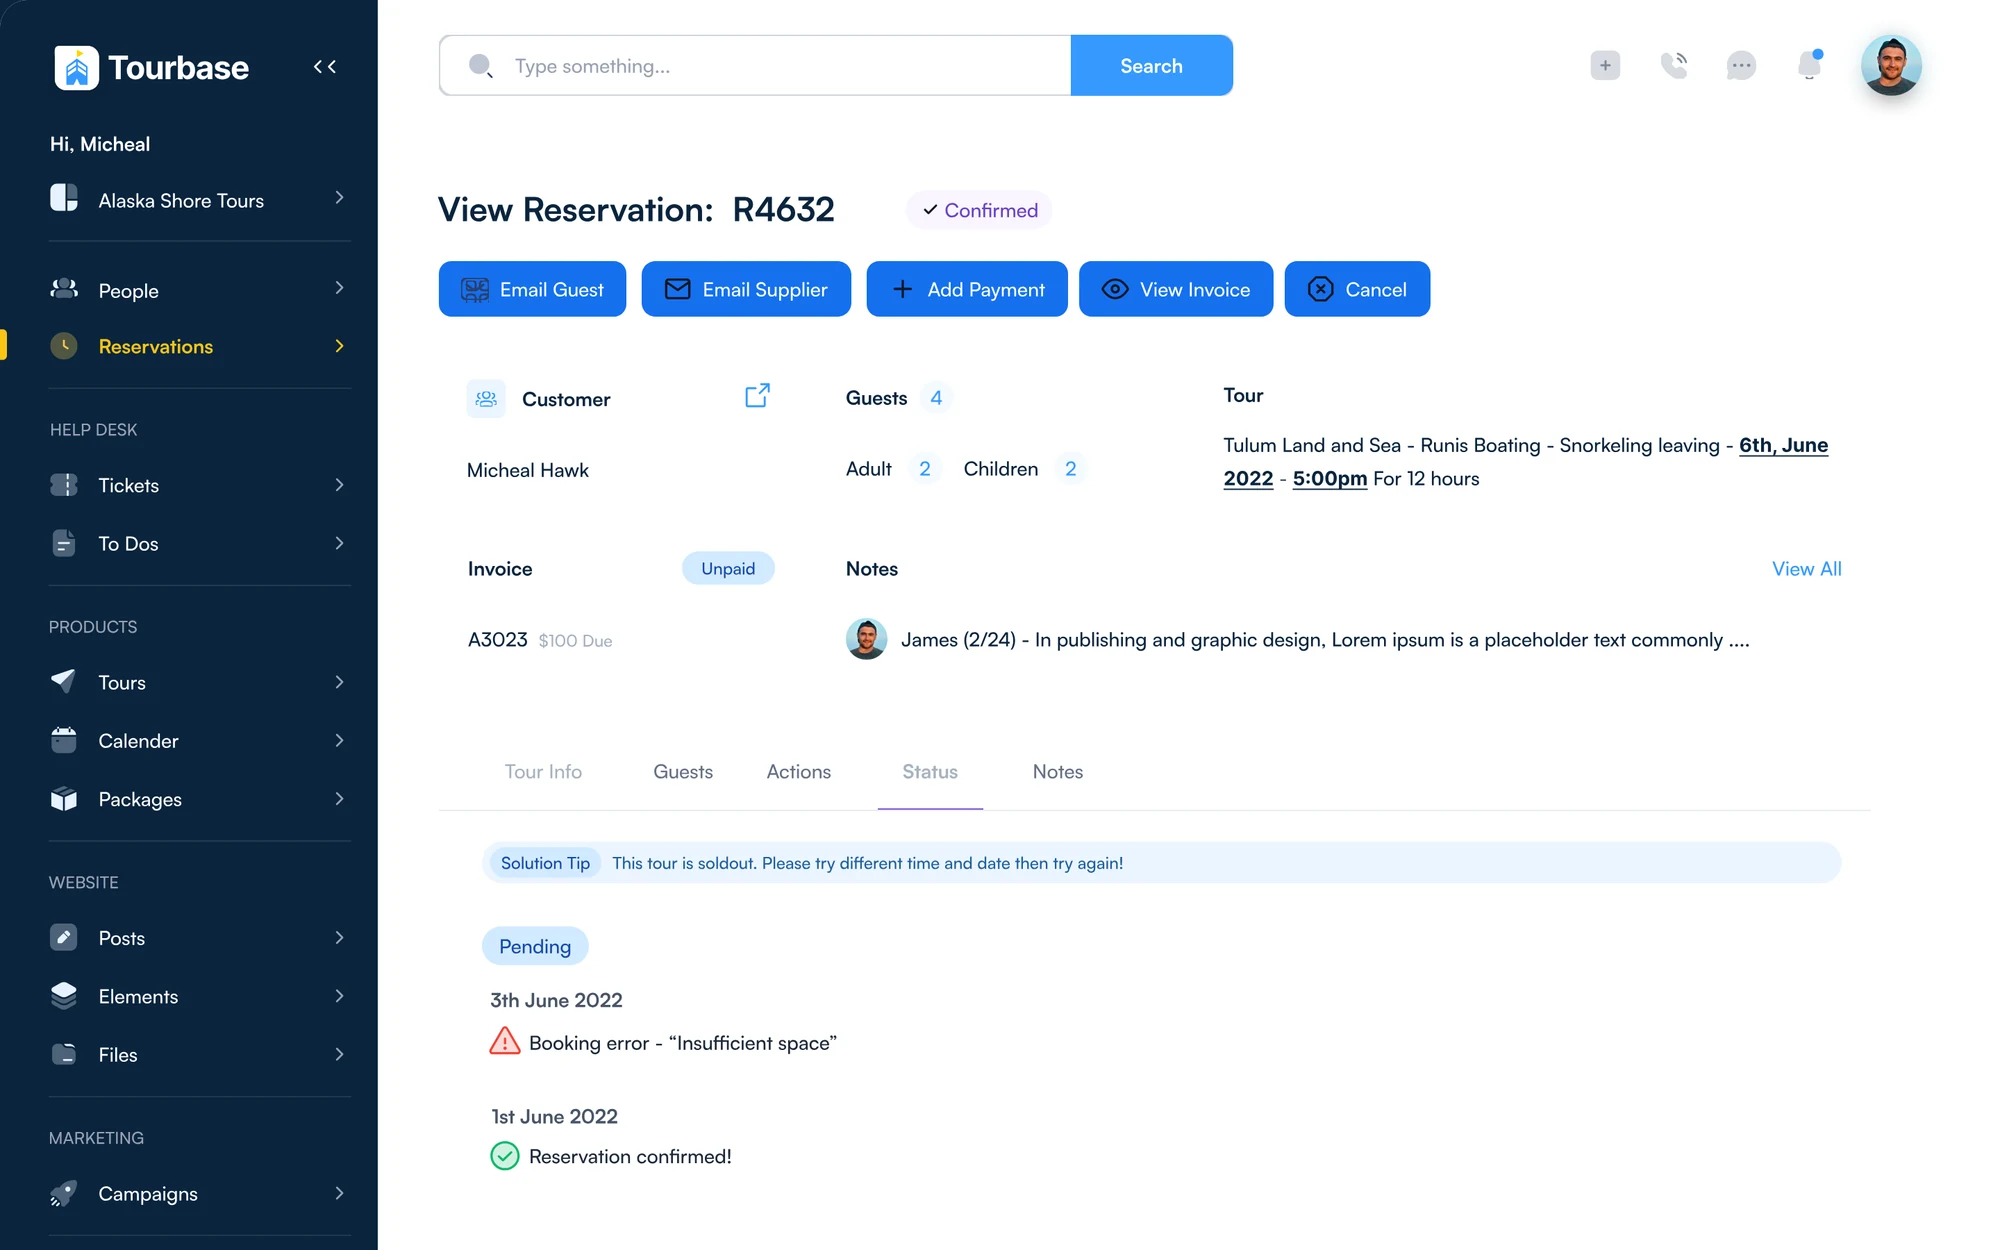
Task: Click the Customer section people icon
Action: (x=486, y=399)
